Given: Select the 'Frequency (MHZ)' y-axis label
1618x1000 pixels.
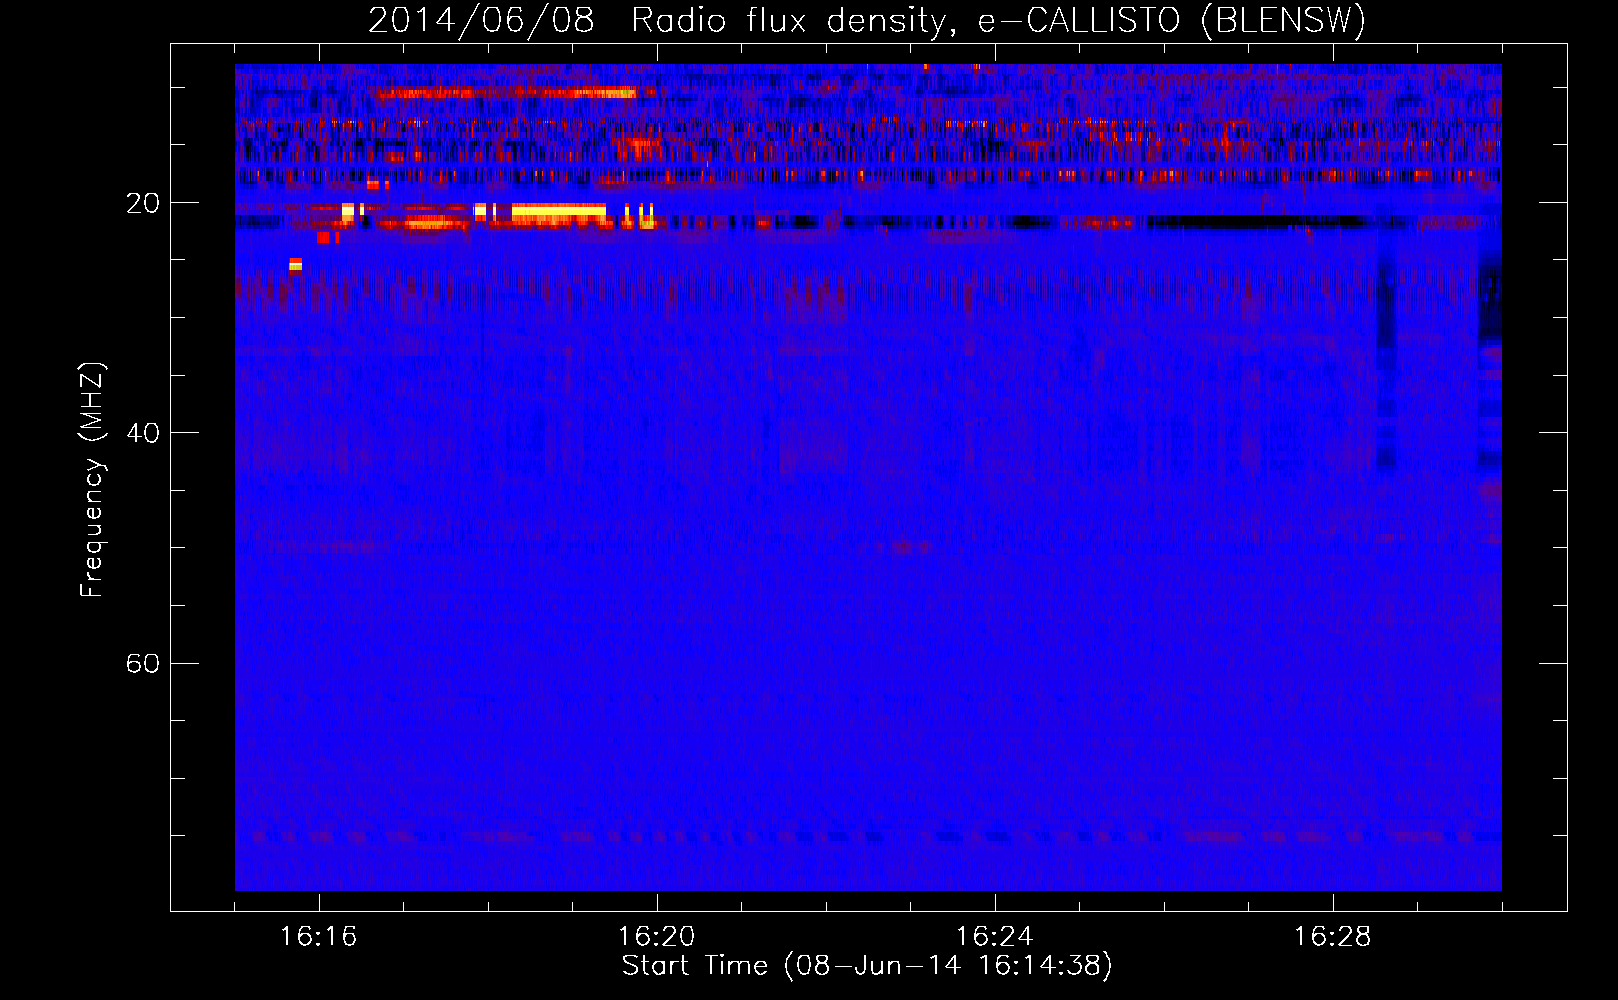Looking at the screenshot, I should pyautogui.click(x=92, y=480).
